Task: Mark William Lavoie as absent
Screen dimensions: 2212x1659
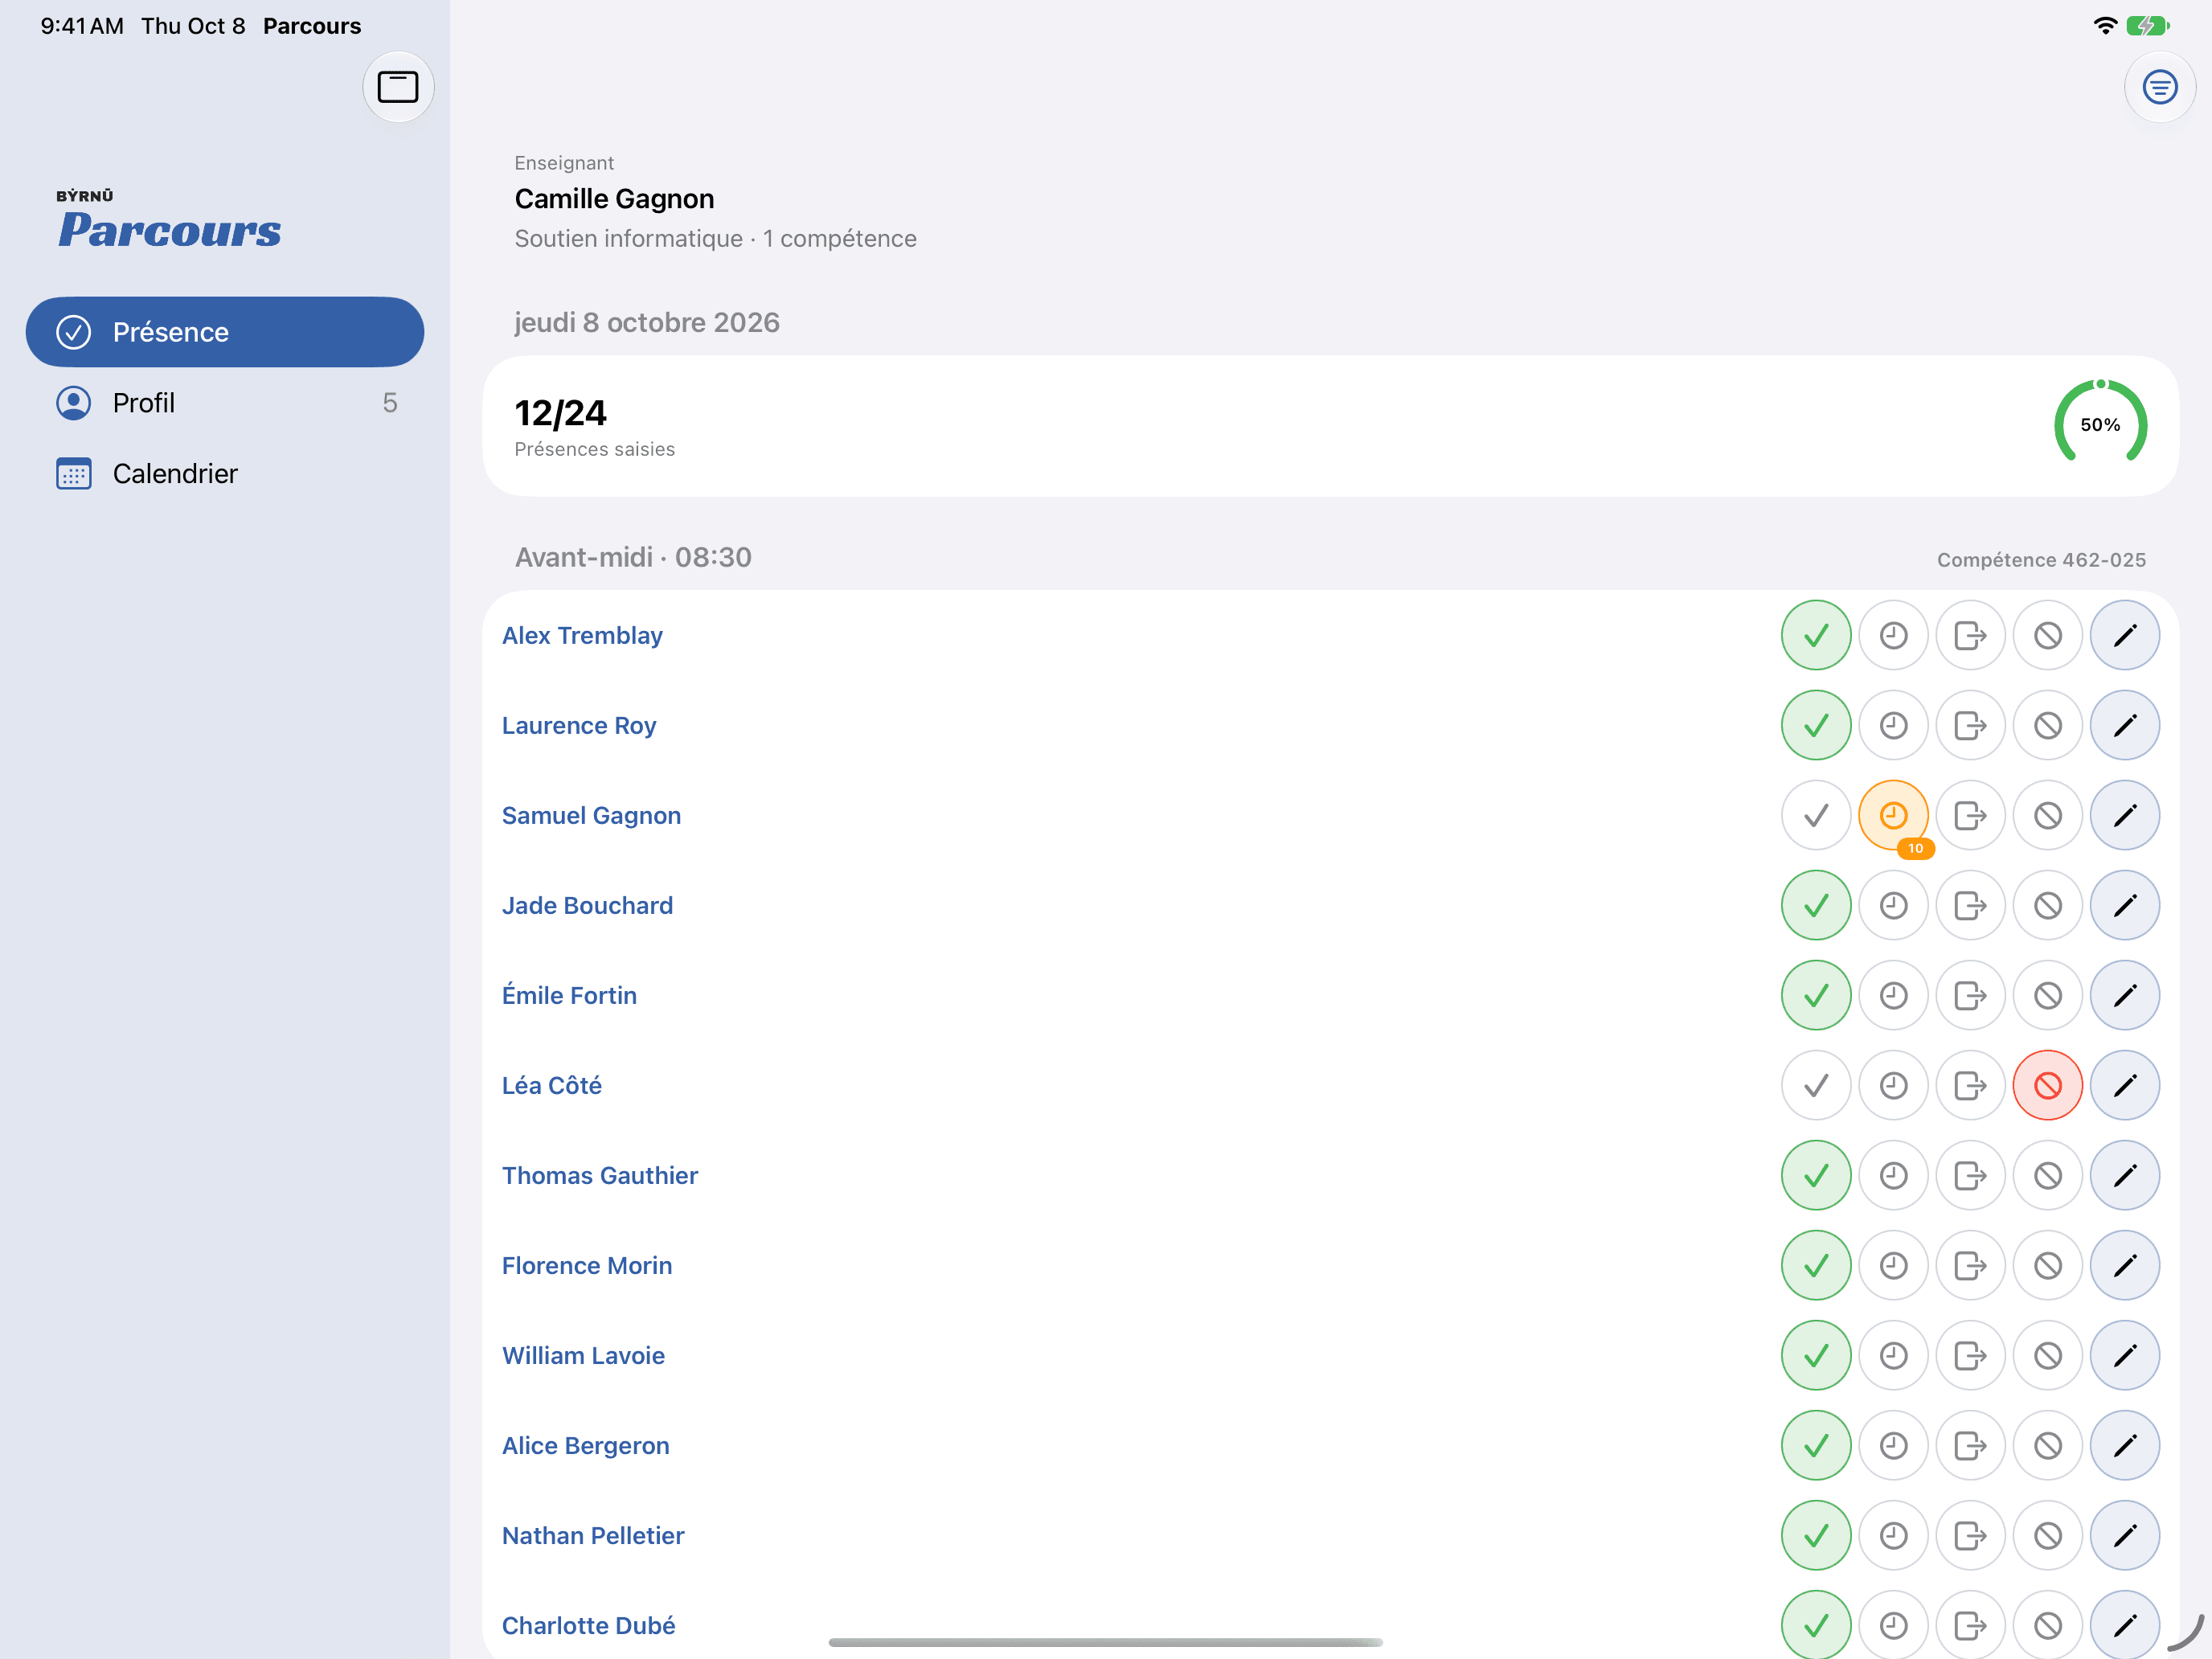Action: (2048, 1355)
